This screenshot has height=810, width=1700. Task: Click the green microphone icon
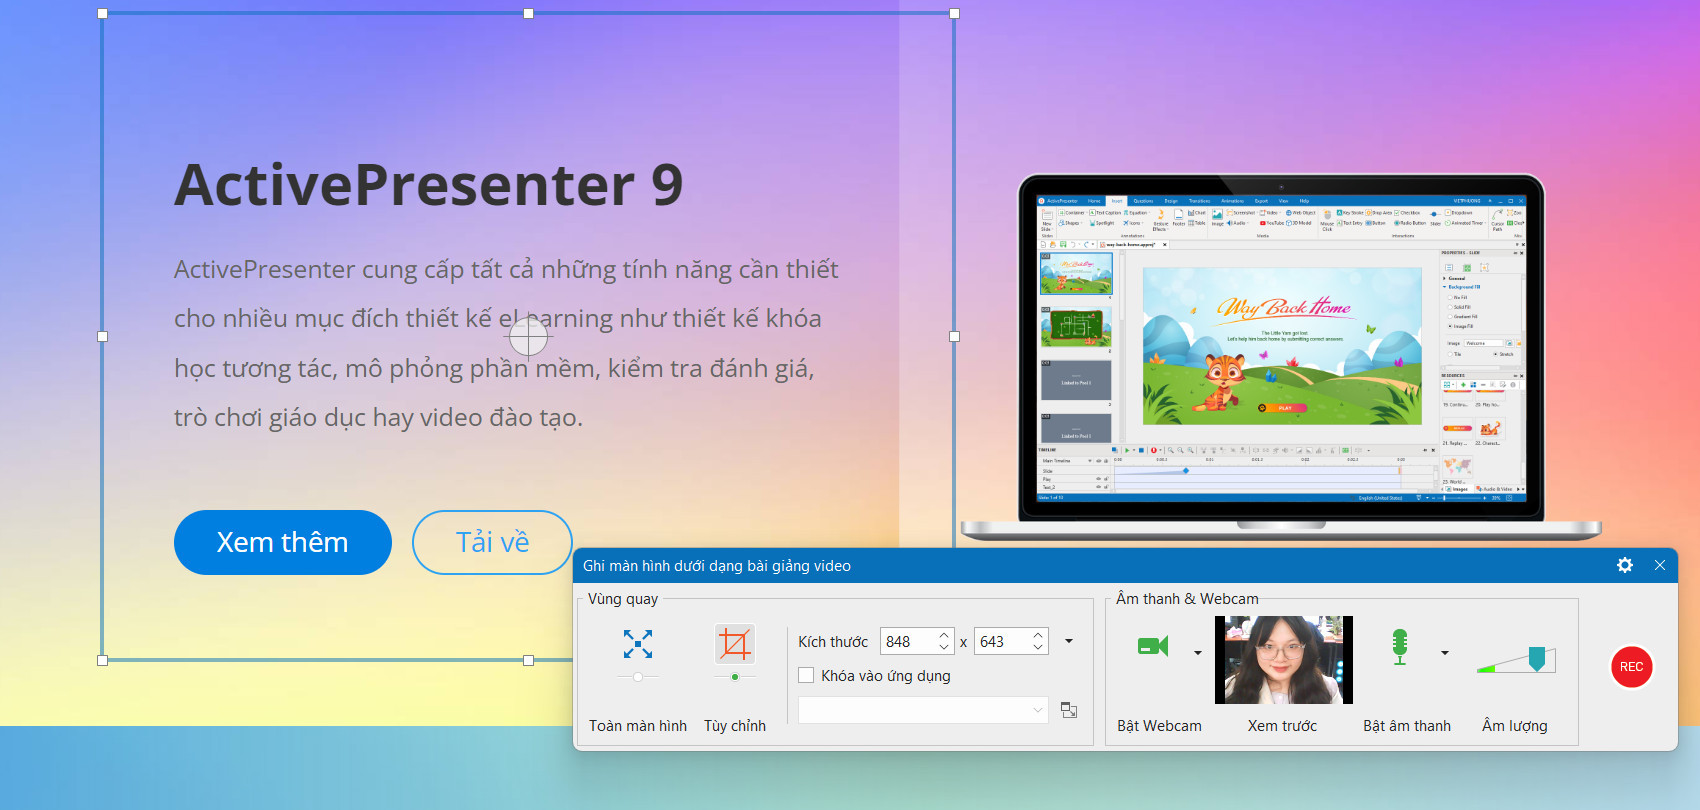1400,647
